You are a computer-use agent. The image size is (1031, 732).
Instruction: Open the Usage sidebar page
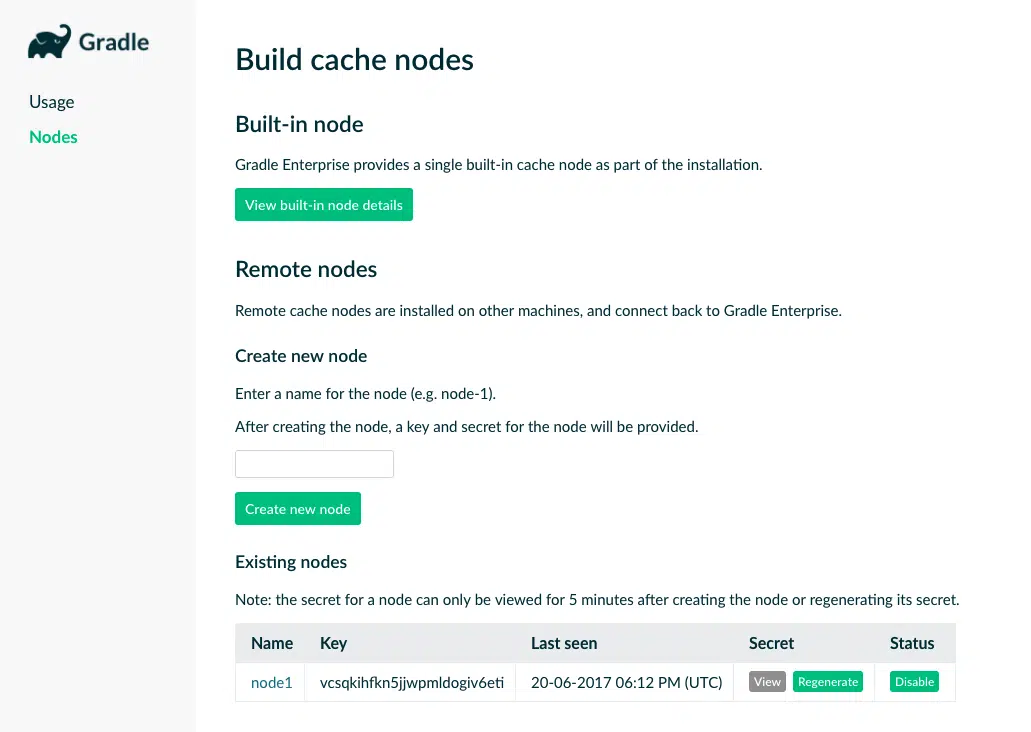pyautogui.click(x=51, y=102)
